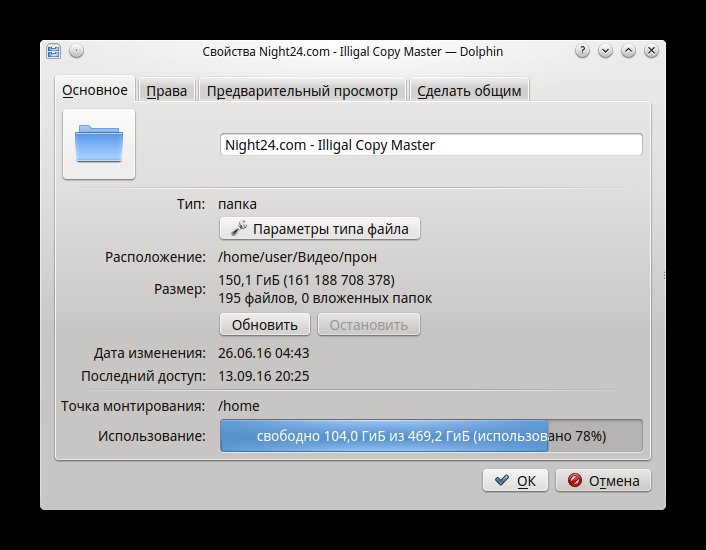This screenshot has height=550, width=706.
Task: Minimize the Dolphin properties window
Action: point(605,51)
